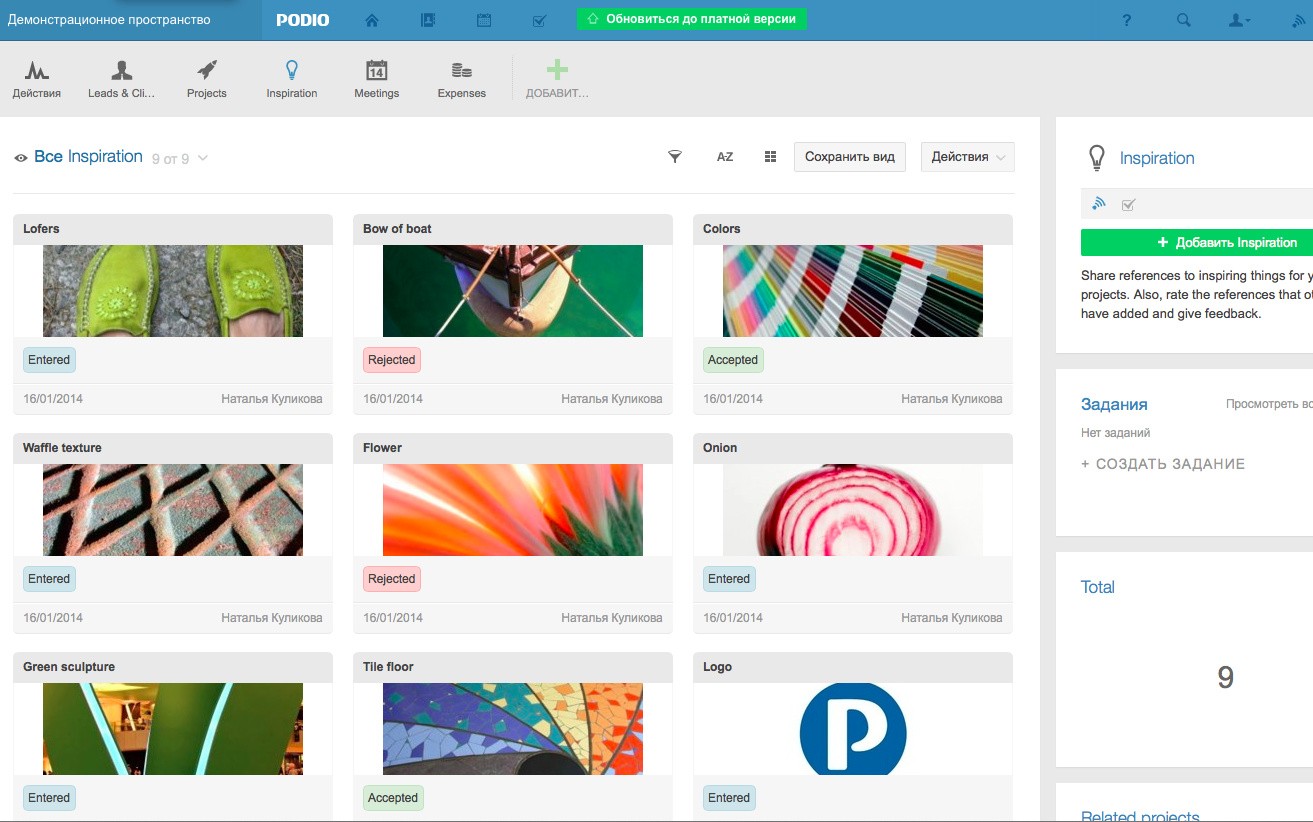Open the tasks checkmark icon in top bar
The height and width of the screenshot is (822, 1313).
point(539,20)
